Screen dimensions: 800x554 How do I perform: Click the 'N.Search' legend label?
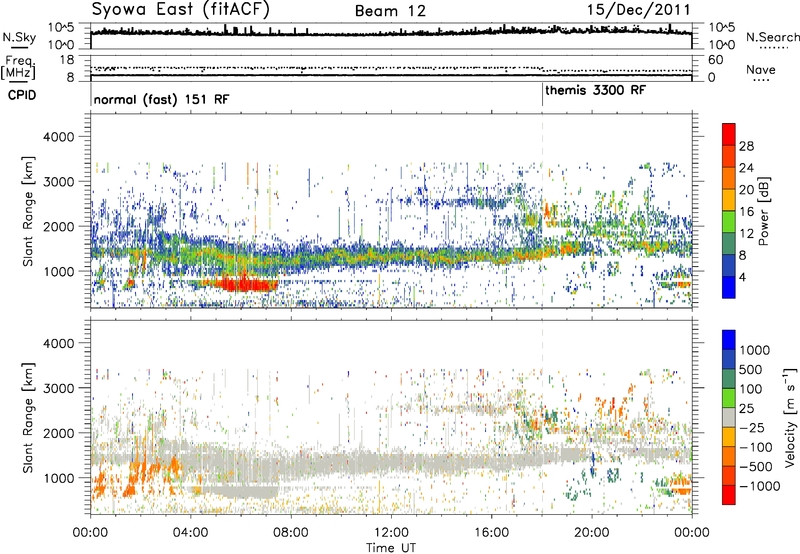772,37
